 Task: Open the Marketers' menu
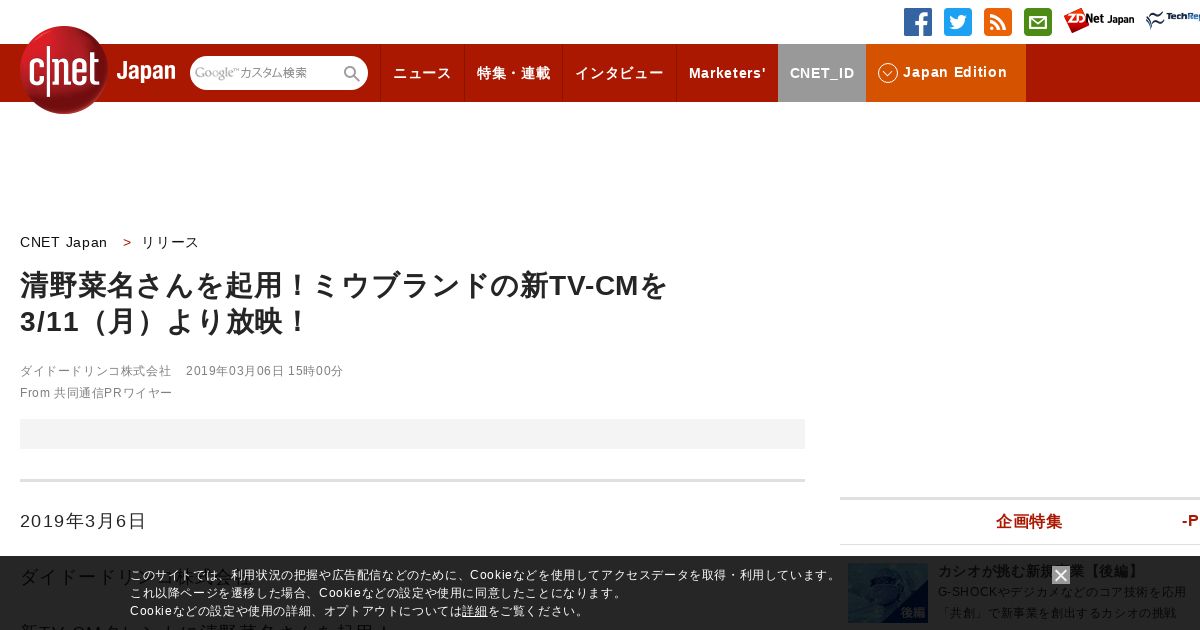pos(727,73)
